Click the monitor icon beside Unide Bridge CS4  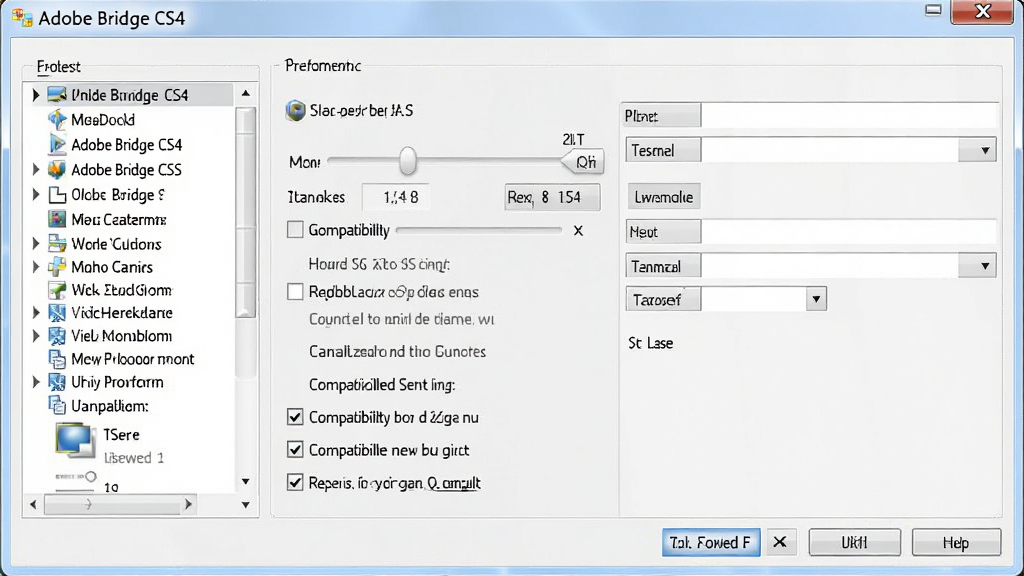tap(57, 95)
